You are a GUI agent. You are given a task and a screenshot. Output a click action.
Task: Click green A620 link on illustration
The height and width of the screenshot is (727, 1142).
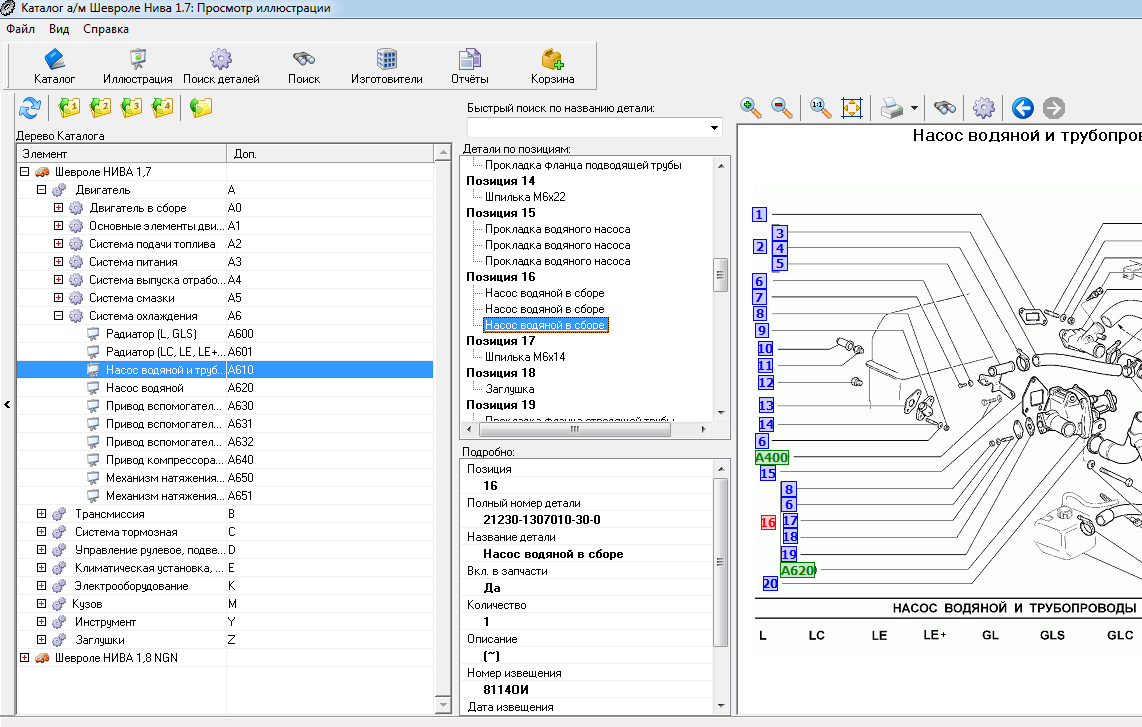point(798,570)
